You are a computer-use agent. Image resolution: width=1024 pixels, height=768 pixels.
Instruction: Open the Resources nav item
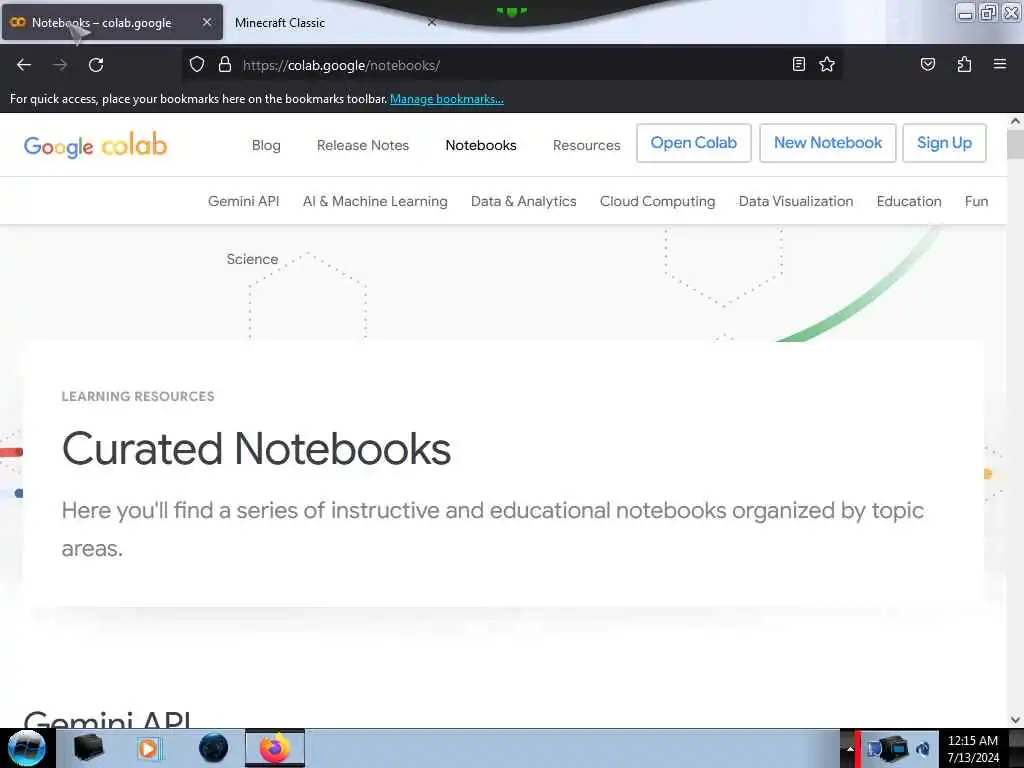click(586, 145)
